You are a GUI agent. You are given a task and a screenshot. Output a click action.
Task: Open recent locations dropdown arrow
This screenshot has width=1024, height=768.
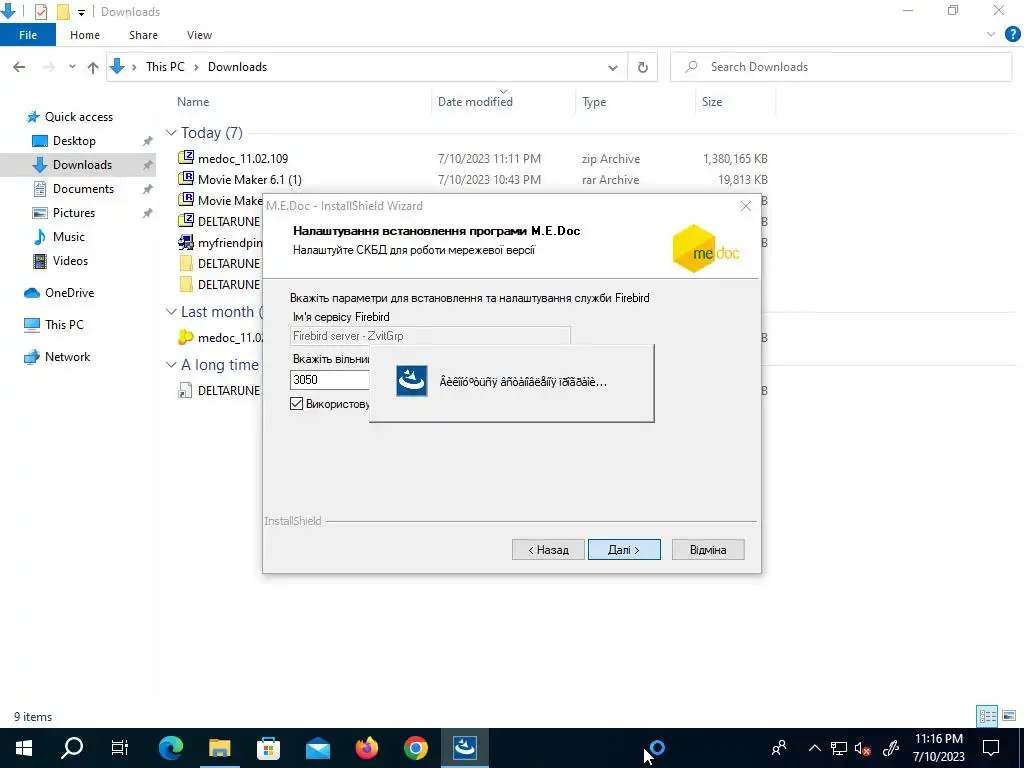[x=72, y=67]
